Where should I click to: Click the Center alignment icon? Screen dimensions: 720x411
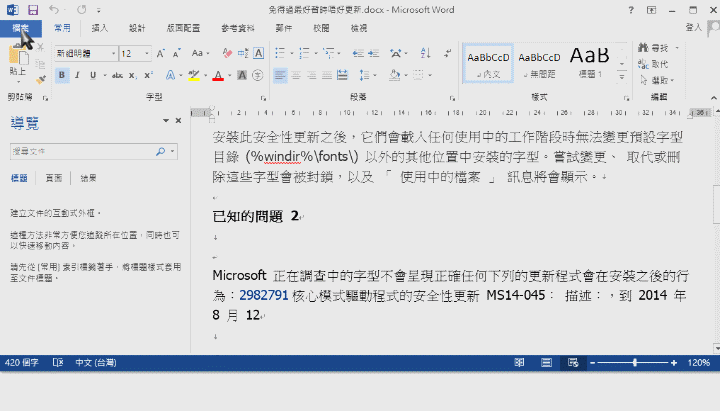point(296,75)
